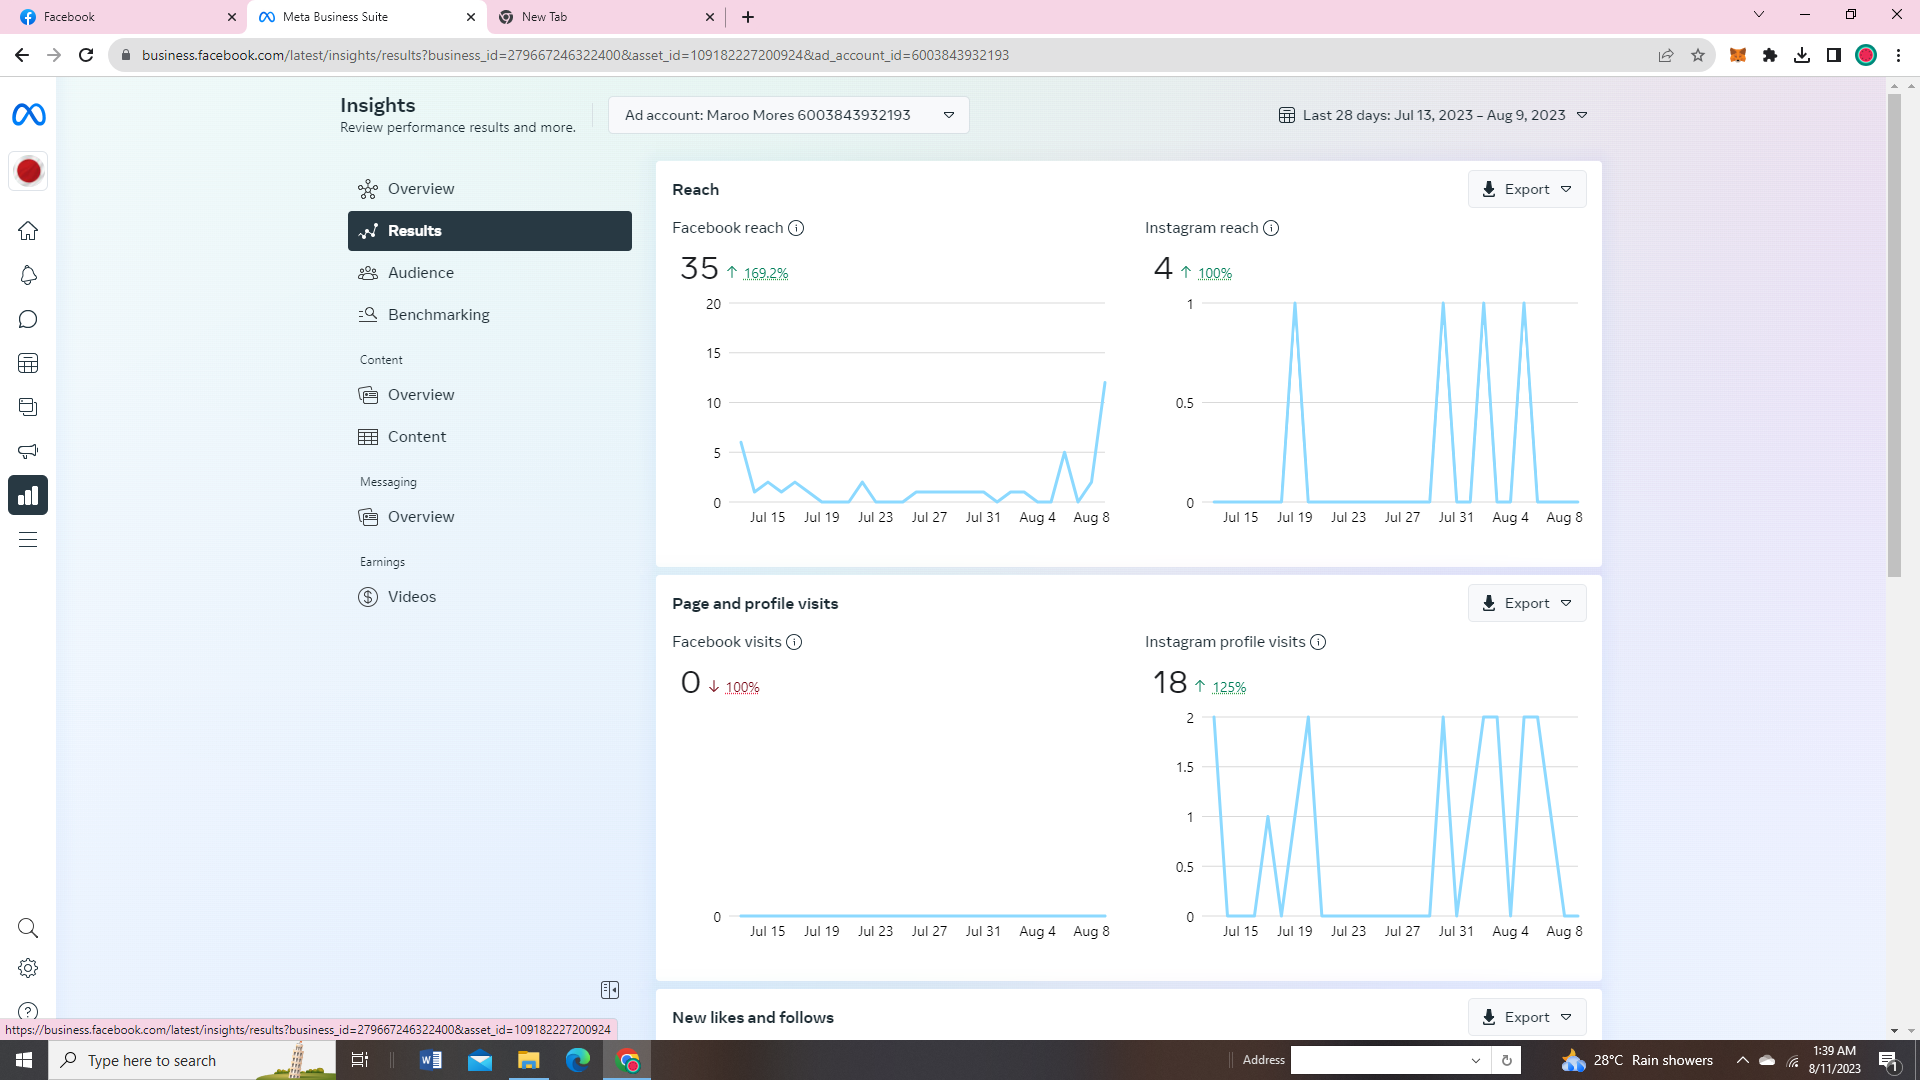This screenshot has height=1080, width=1920.
Task: Open Audience menu item
Action: coord(490,273)
